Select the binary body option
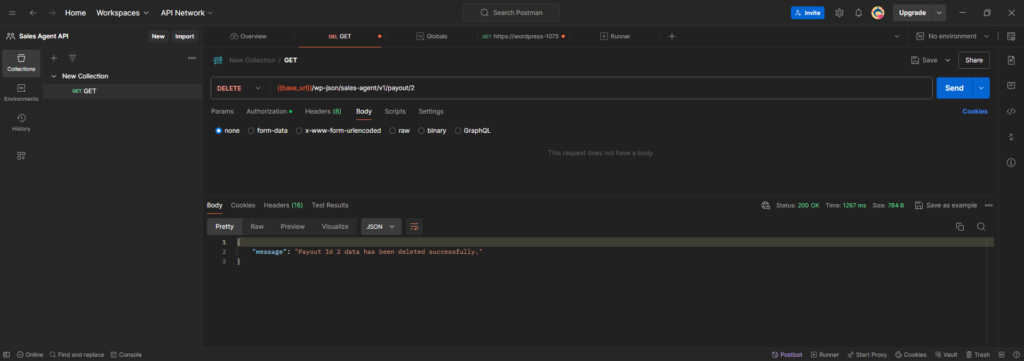This screenshot has width=1024, height=361. (x=432, y=131)
